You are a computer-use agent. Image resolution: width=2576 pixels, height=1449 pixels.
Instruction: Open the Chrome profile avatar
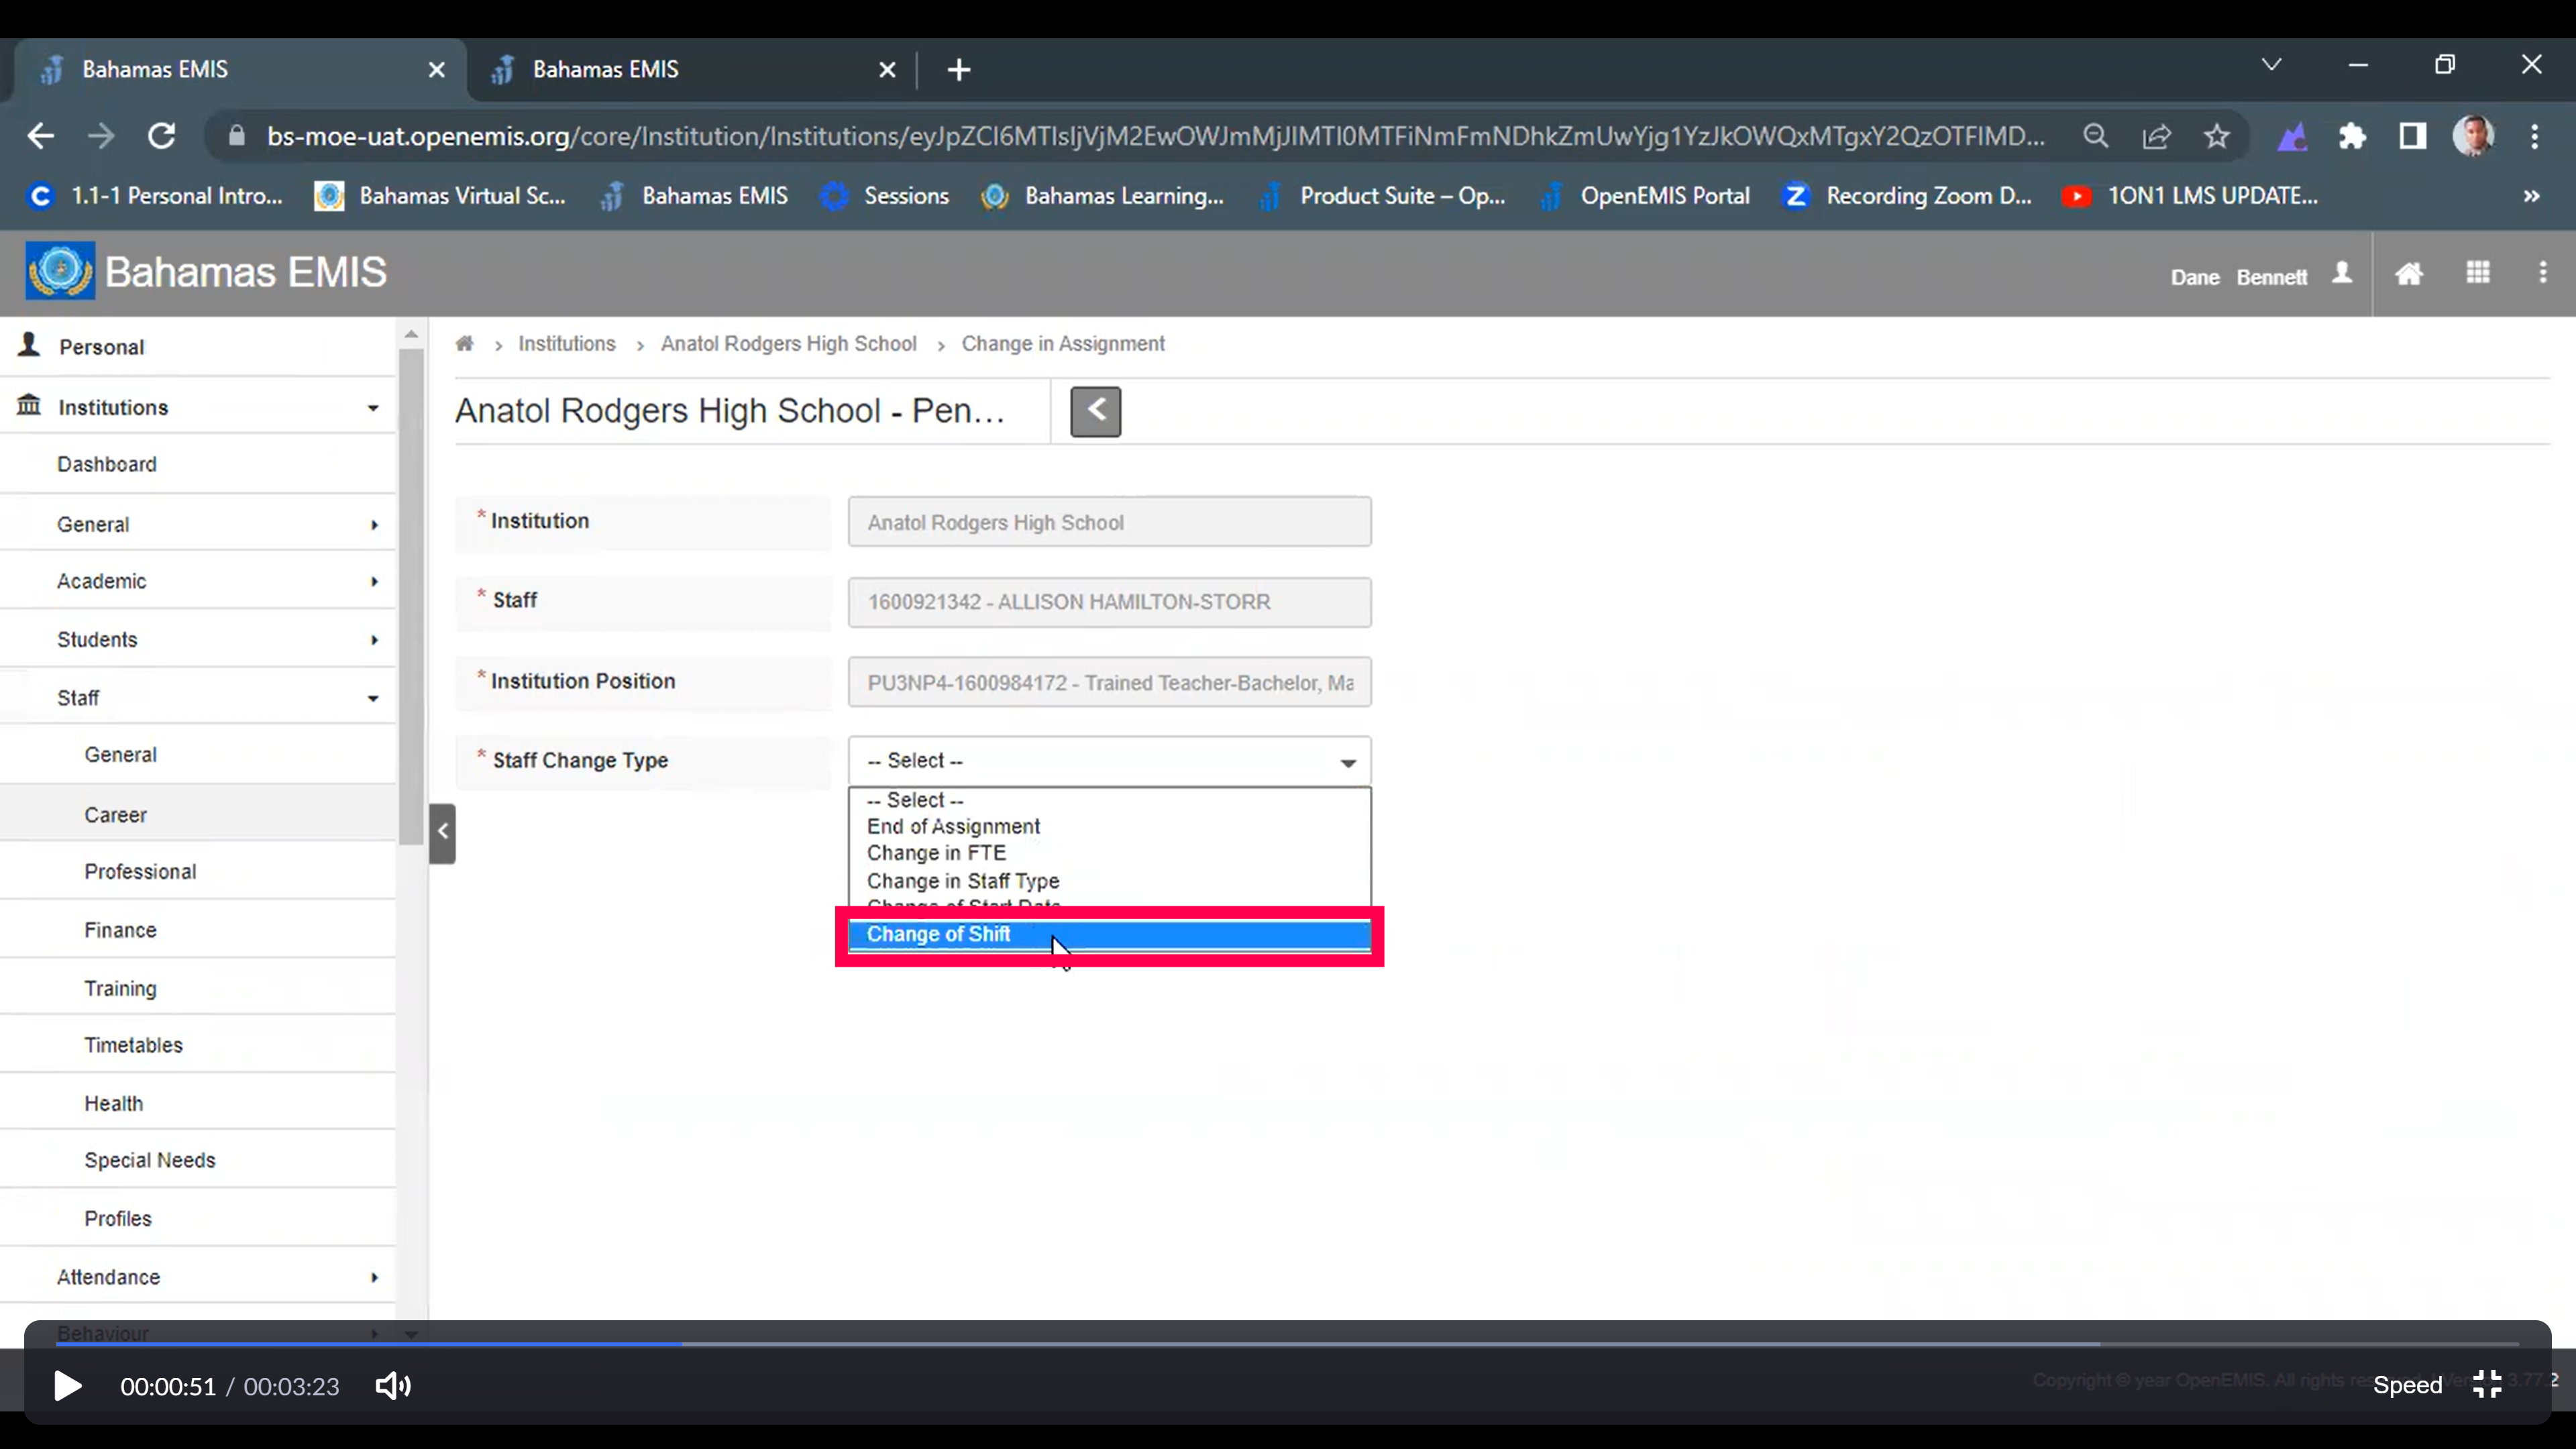pyautogui.click(x=2474, y=136)
